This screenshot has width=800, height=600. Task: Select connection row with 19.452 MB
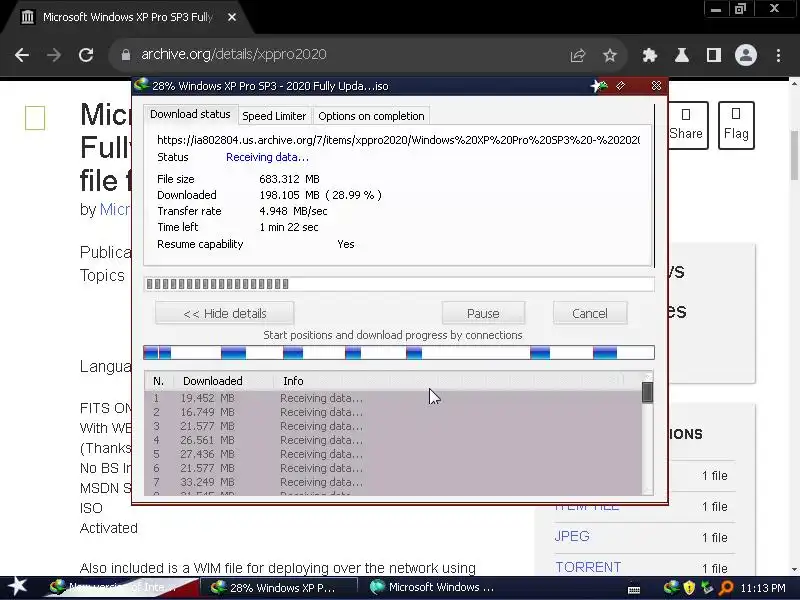[x=393, y=398]
